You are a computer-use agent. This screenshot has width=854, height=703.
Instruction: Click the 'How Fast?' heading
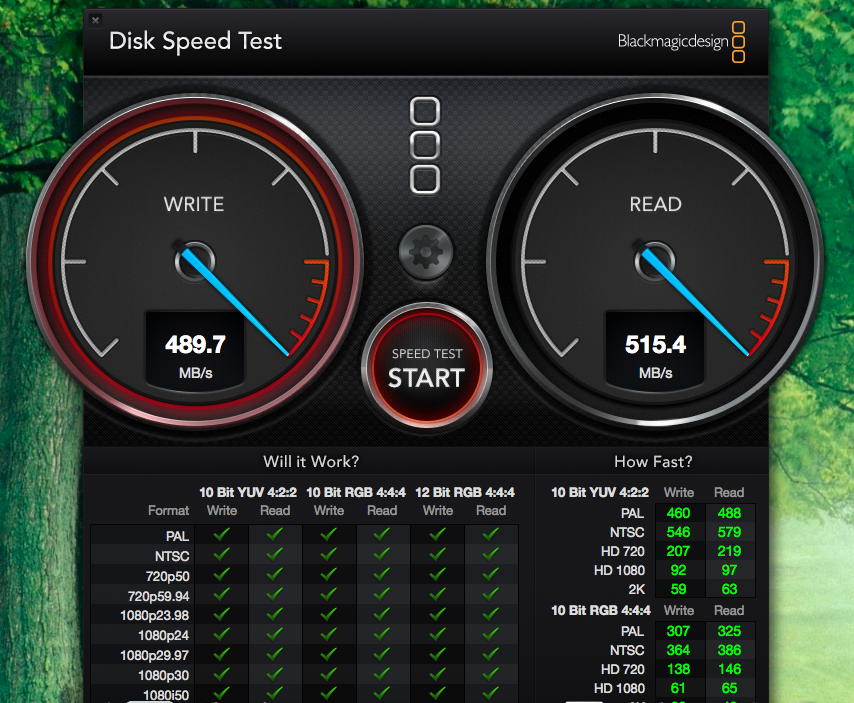(x=653, y=462)
